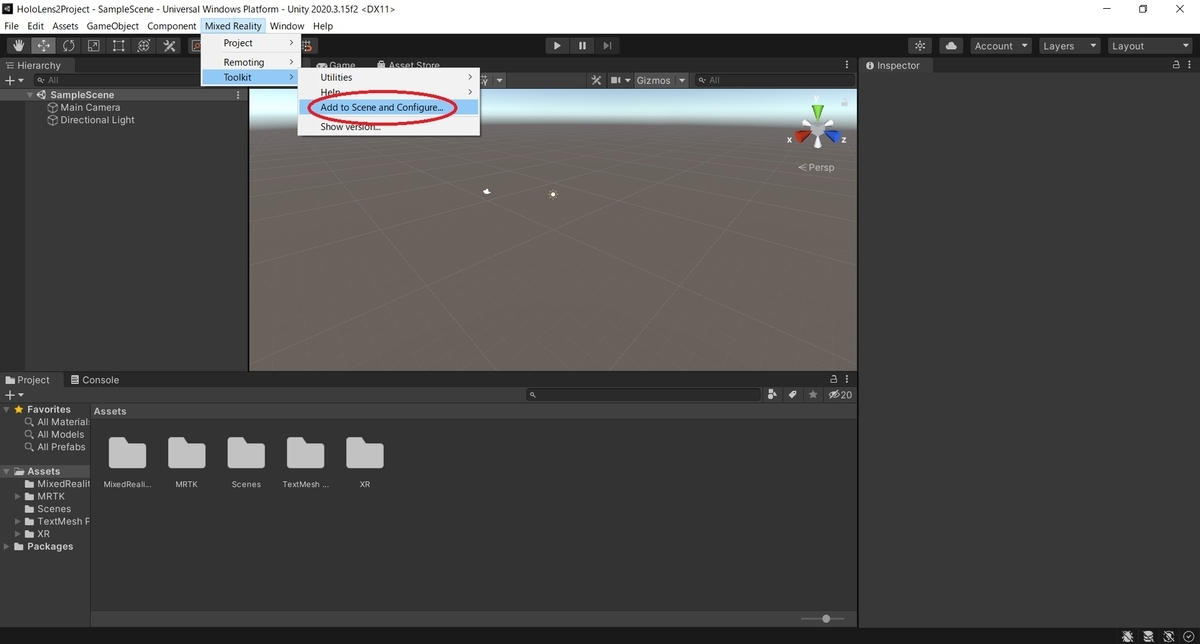Adjust the asset icon size slider
Image resolution: width=1200 pixels, height=644 pixels.
click(x=826, y=619)
